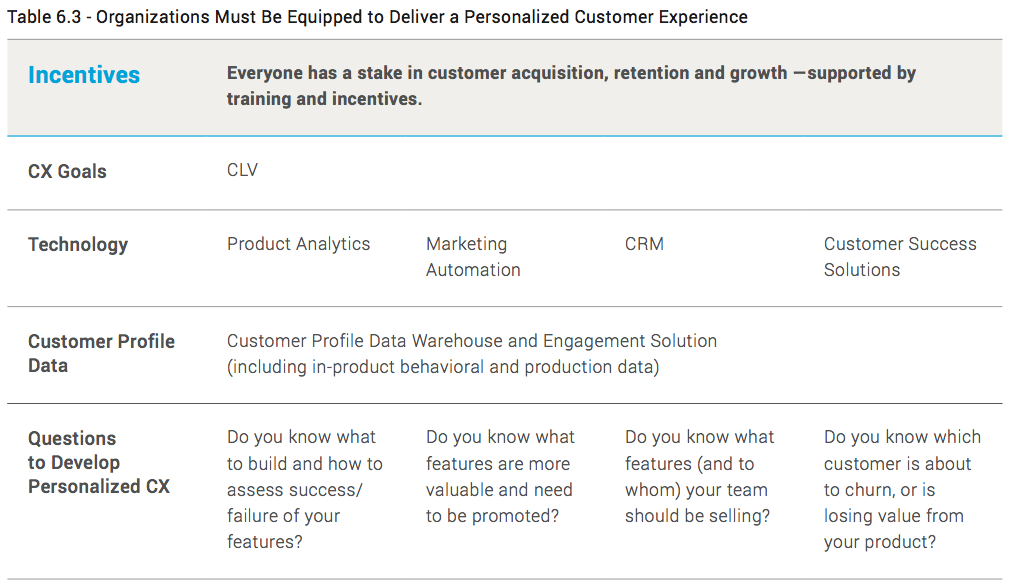This screenshot has width=1013, height=587.
Task: Select the Technology row label
Action: click(78, 245)
